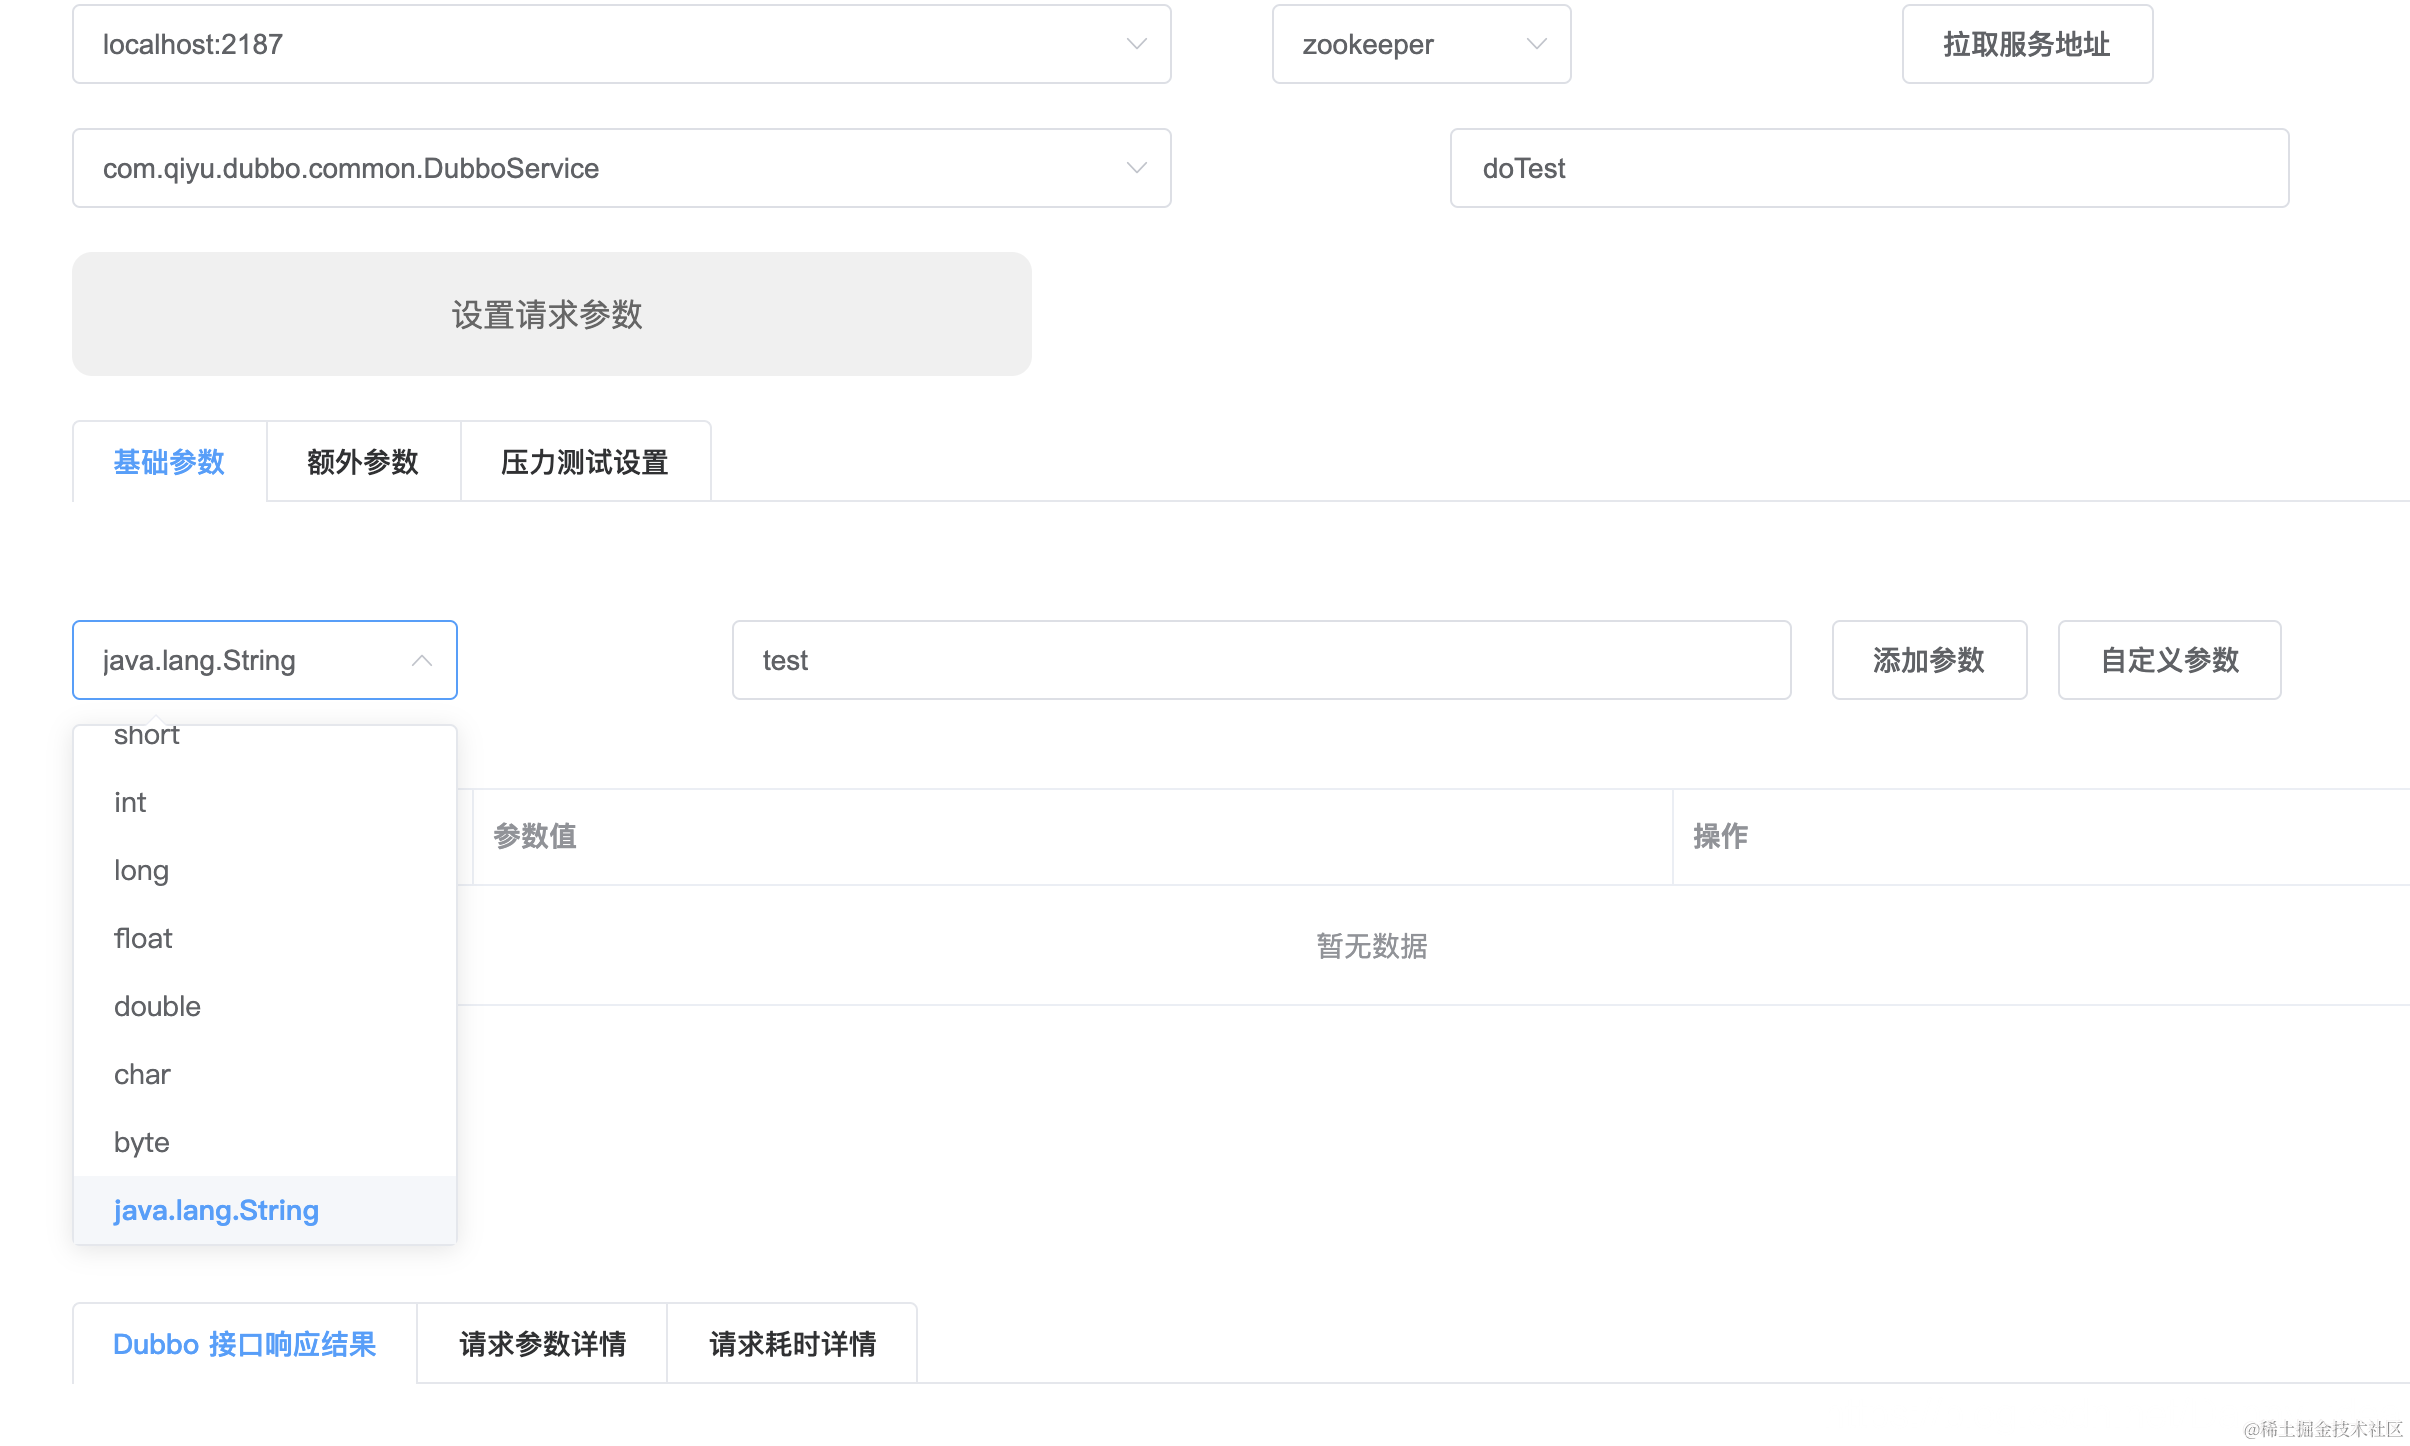Select double in the type dropdown list

click(x=157, y=1007)
